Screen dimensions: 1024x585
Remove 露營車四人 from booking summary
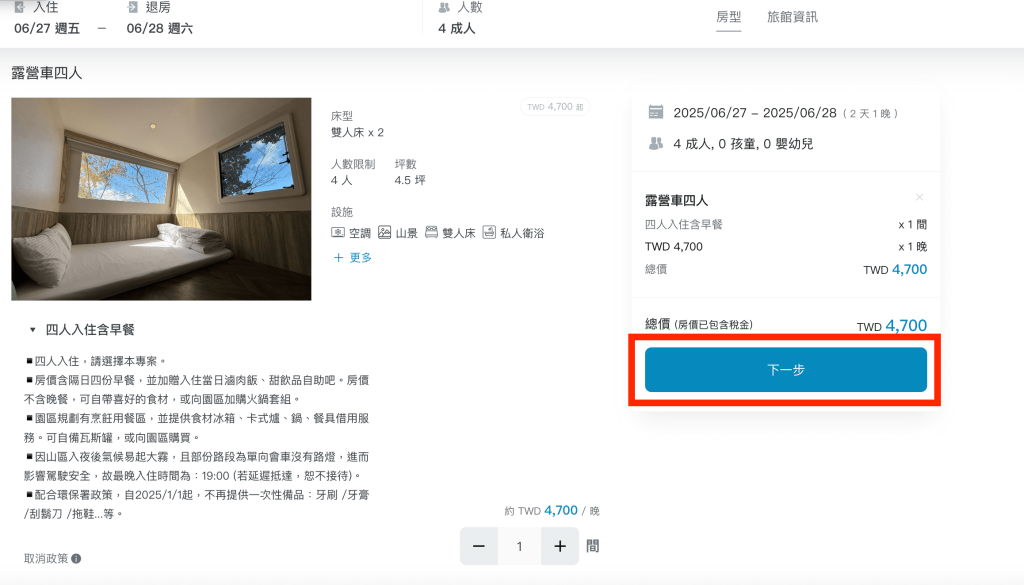(919, 198)
